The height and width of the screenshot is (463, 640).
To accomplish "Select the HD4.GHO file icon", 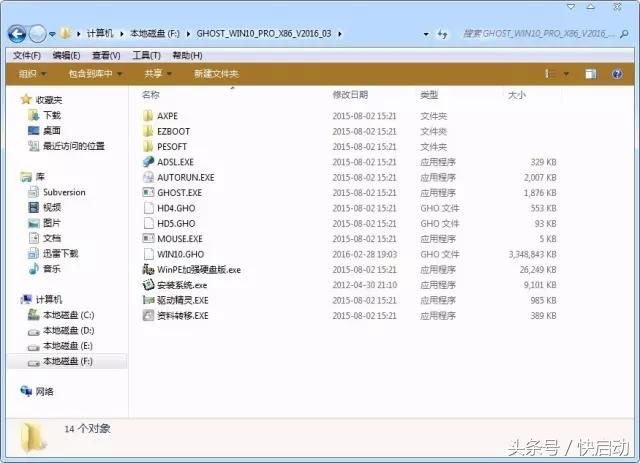I will [148, 208].
